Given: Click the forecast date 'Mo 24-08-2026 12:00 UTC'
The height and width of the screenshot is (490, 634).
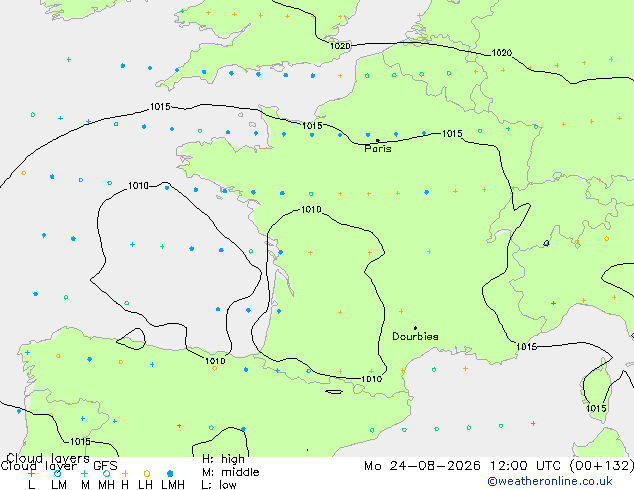Looking at the screenshot, I should 465,466.
